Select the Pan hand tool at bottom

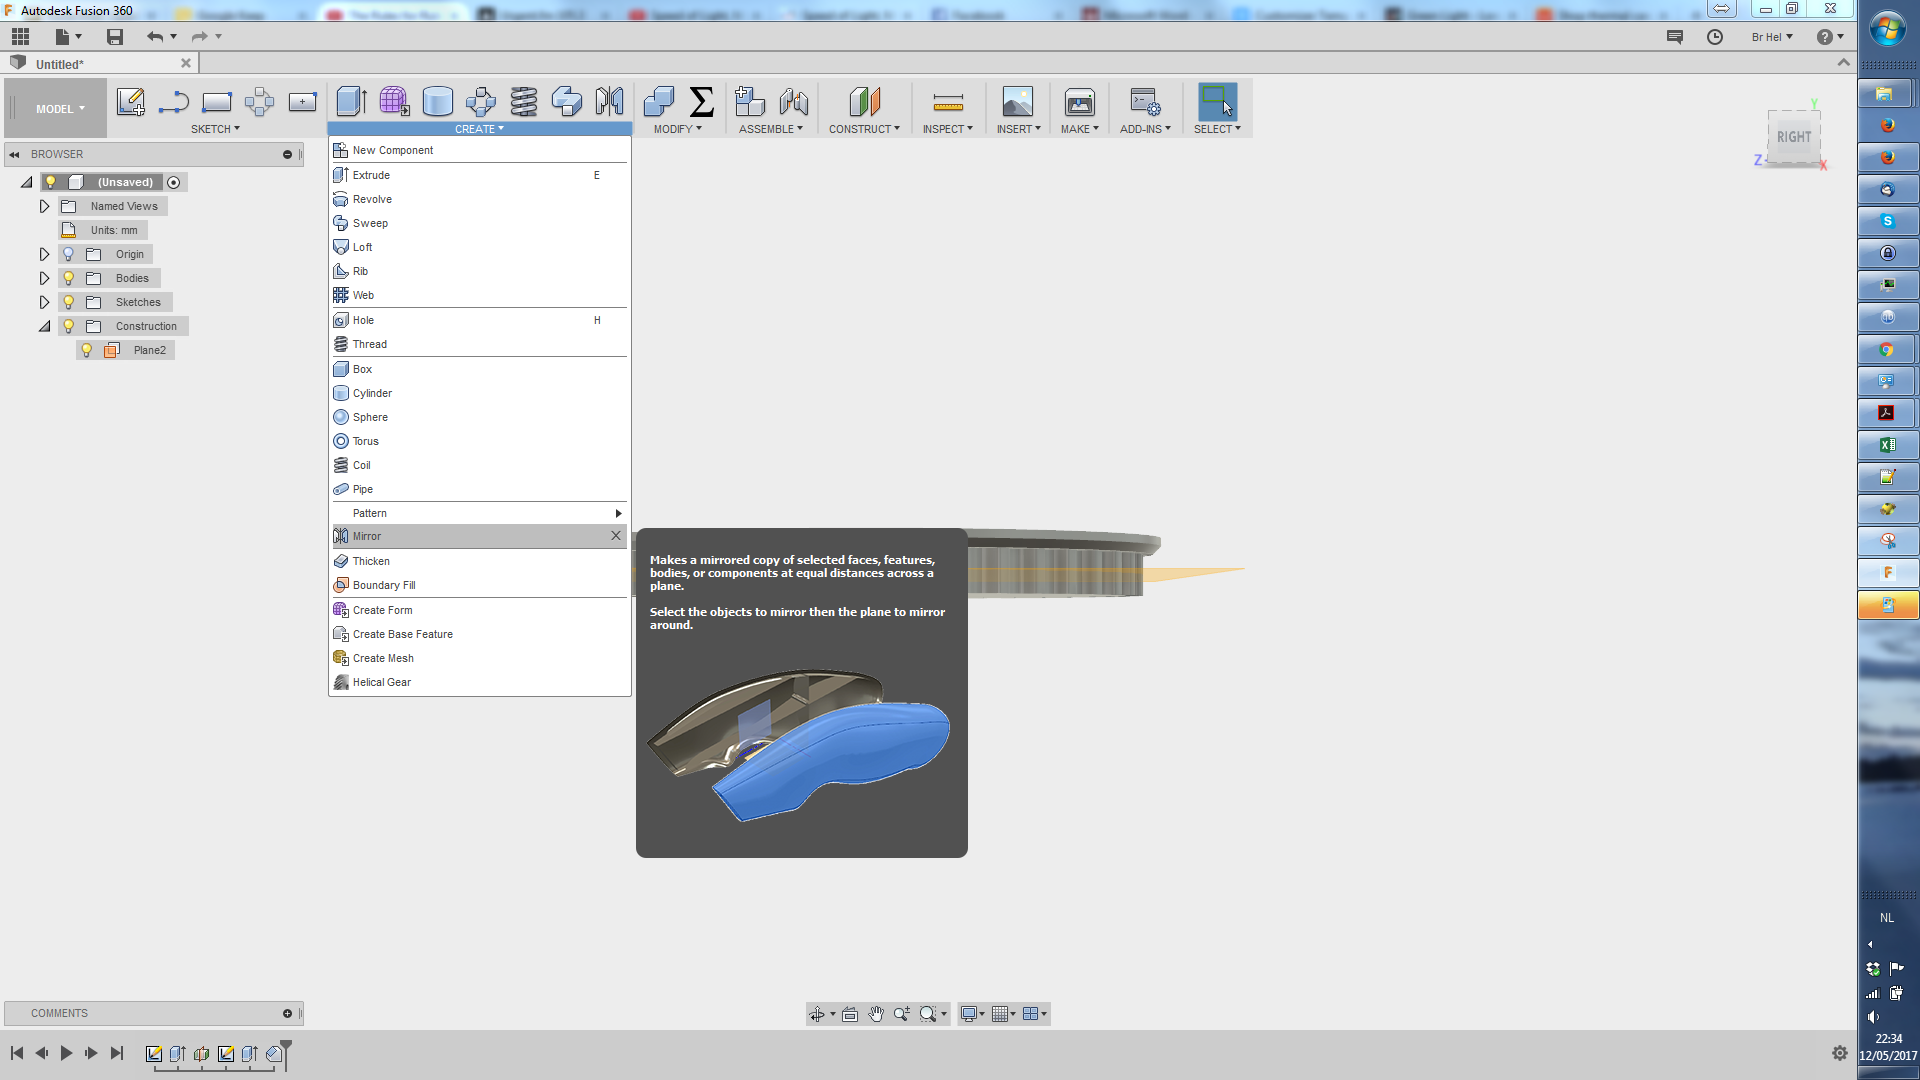click(876, 1014)
